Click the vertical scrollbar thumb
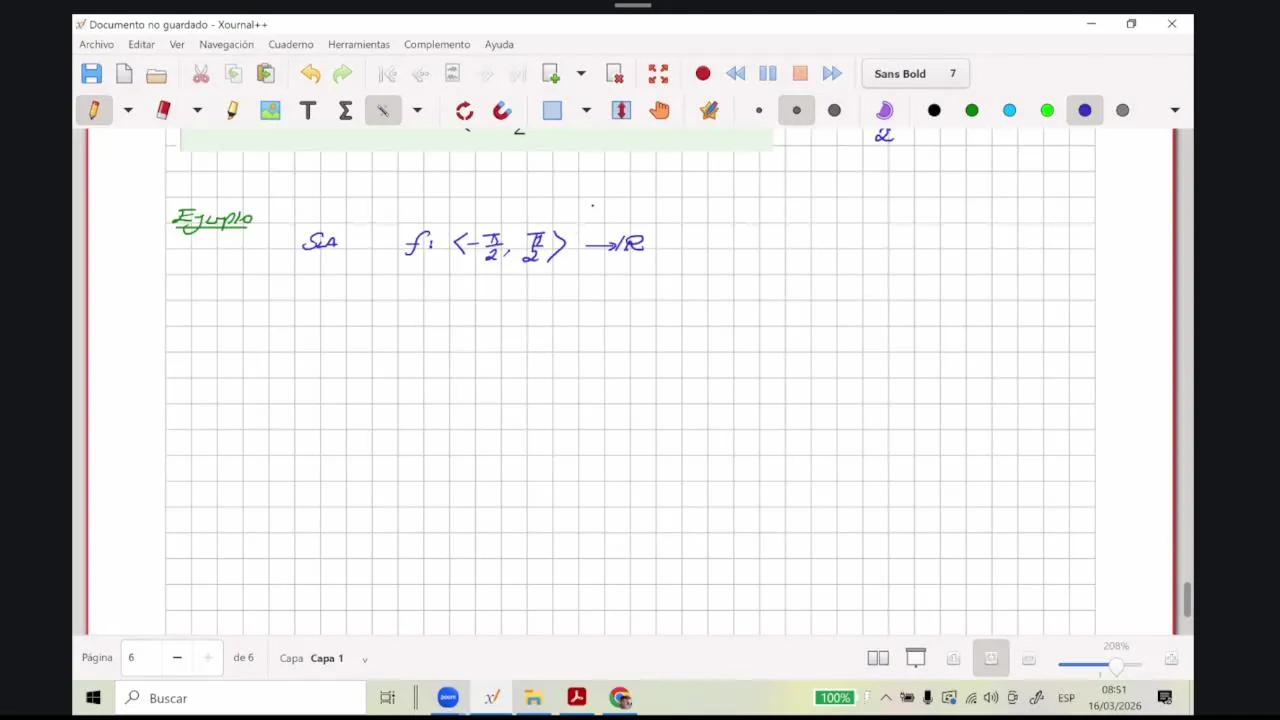Viewport: 1280px width, 720px height. (x=1187, y=600)
